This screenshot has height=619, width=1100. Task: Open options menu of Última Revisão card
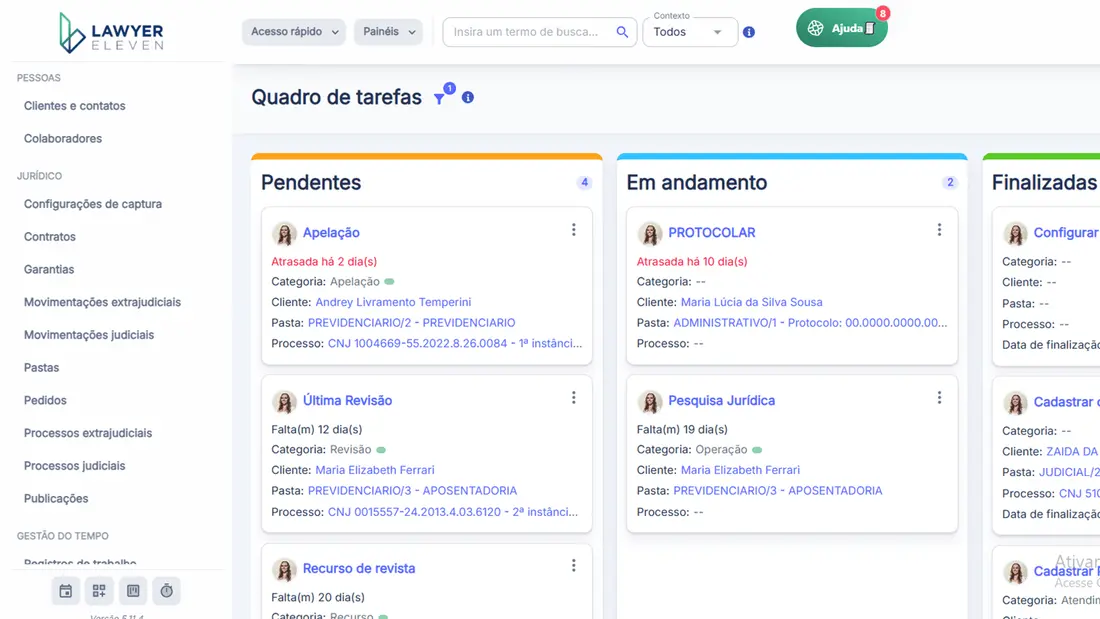tap(574, 398)
